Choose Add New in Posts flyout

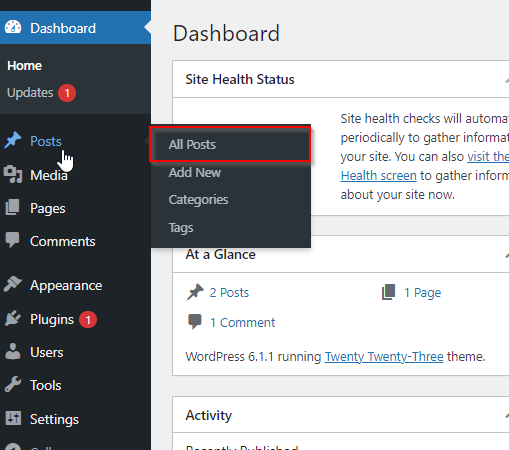click(195, 172)
